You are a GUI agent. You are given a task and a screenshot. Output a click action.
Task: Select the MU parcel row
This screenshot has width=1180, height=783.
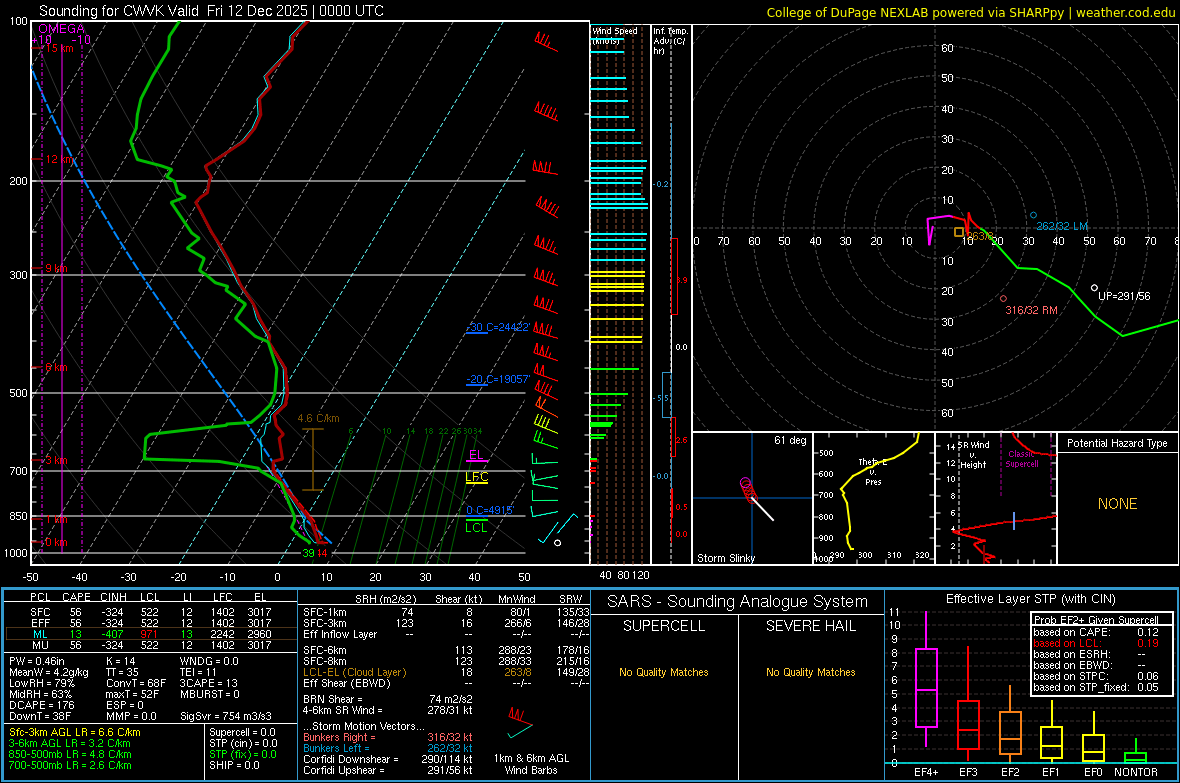tap(150, 645)
